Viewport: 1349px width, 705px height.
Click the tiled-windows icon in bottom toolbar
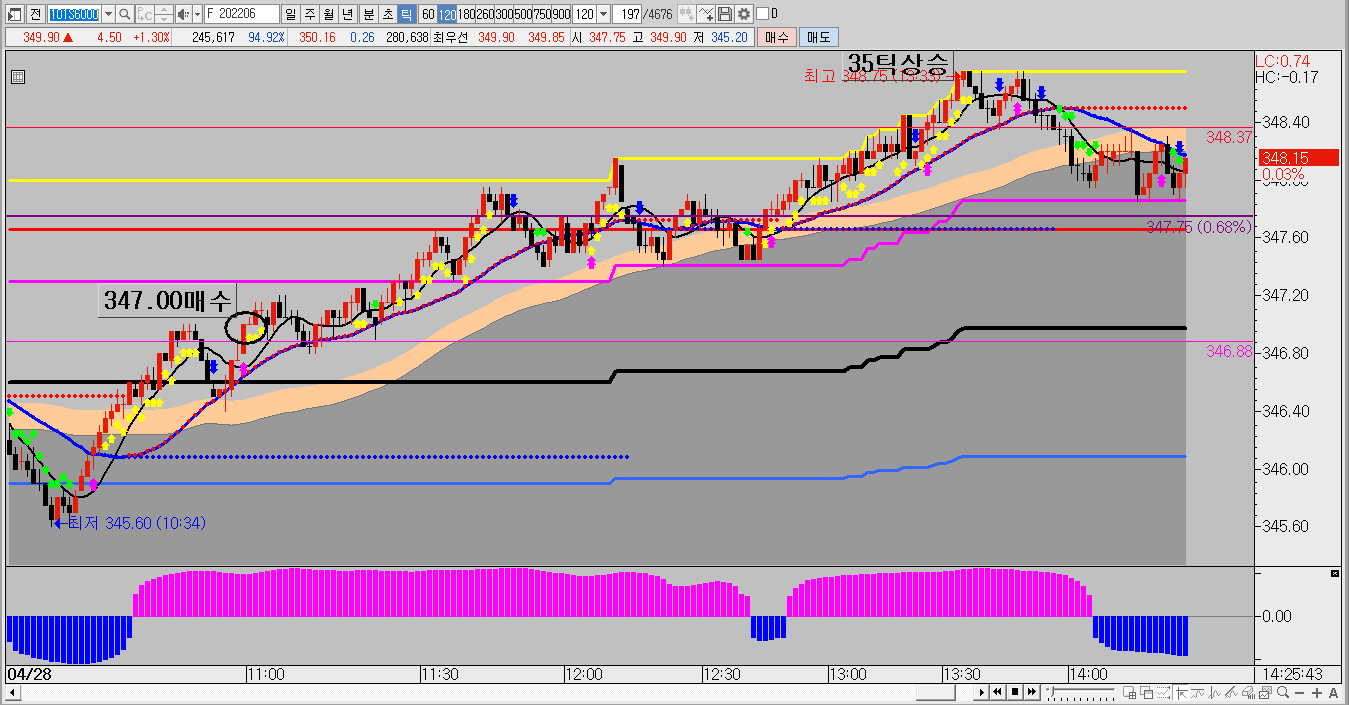pos(1129,693)
